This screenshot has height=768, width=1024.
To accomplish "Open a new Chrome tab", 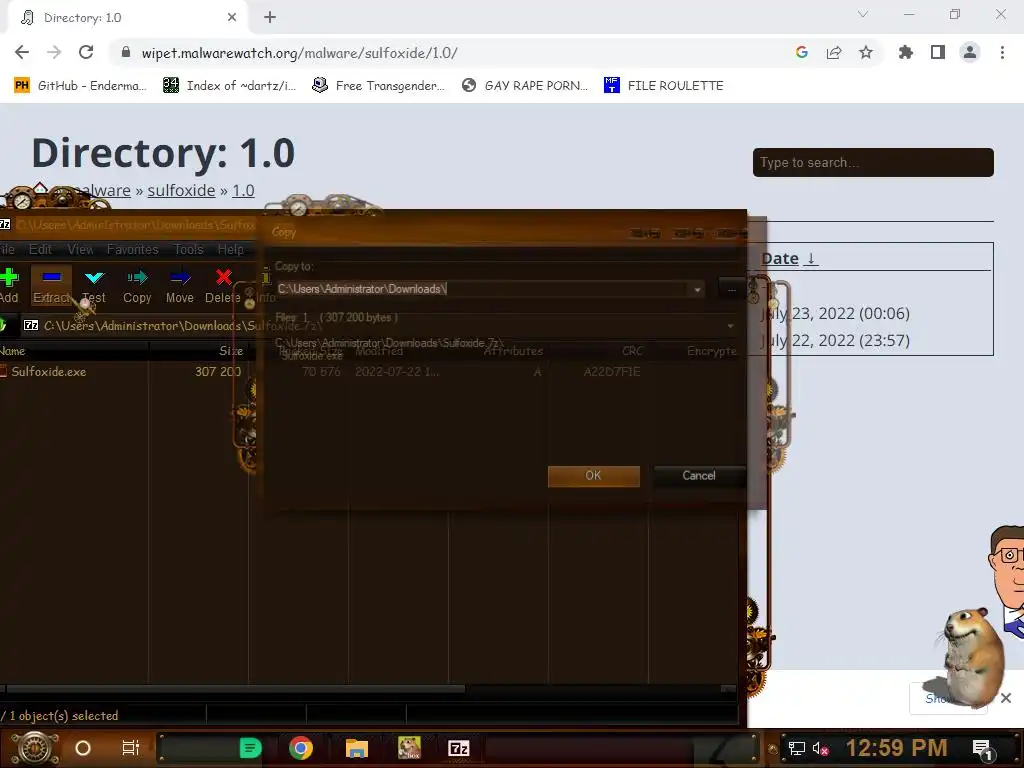I will [x=270, y=18].
